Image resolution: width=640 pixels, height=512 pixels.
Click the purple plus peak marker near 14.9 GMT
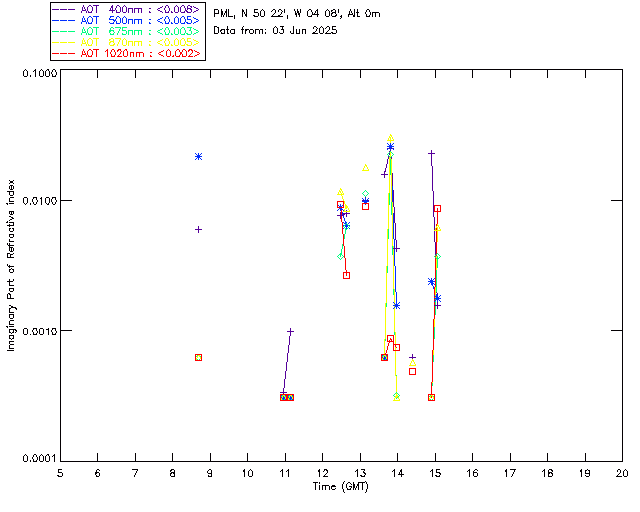(x=431, y=154)
